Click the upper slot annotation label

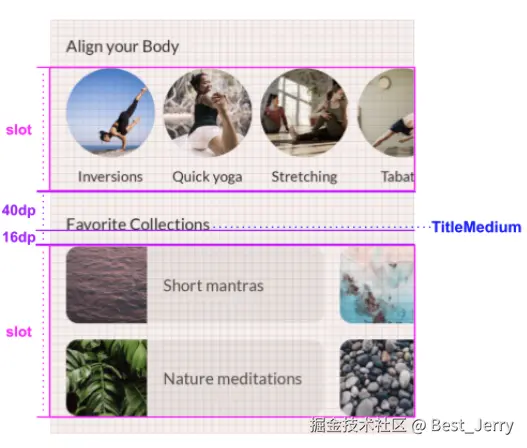(19, 130)
